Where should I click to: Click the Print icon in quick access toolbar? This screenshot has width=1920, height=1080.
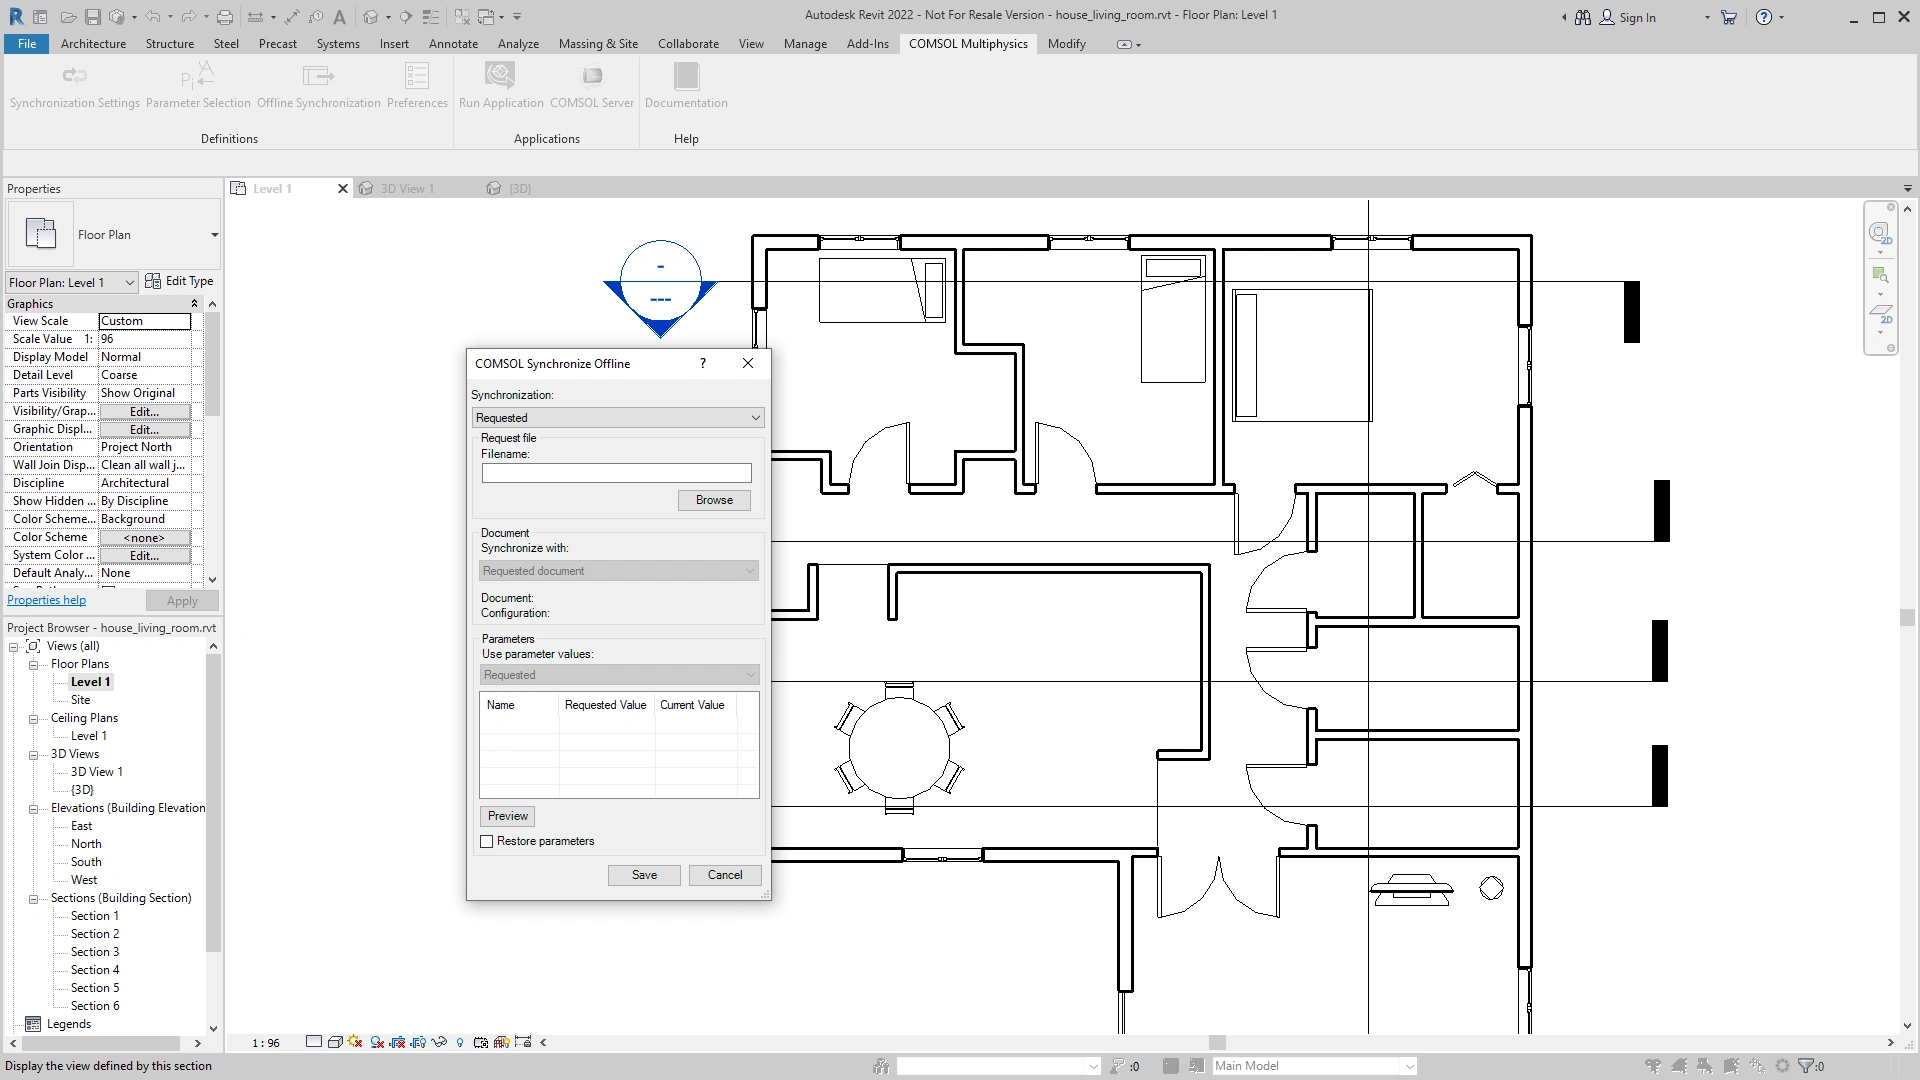(225, 17)
